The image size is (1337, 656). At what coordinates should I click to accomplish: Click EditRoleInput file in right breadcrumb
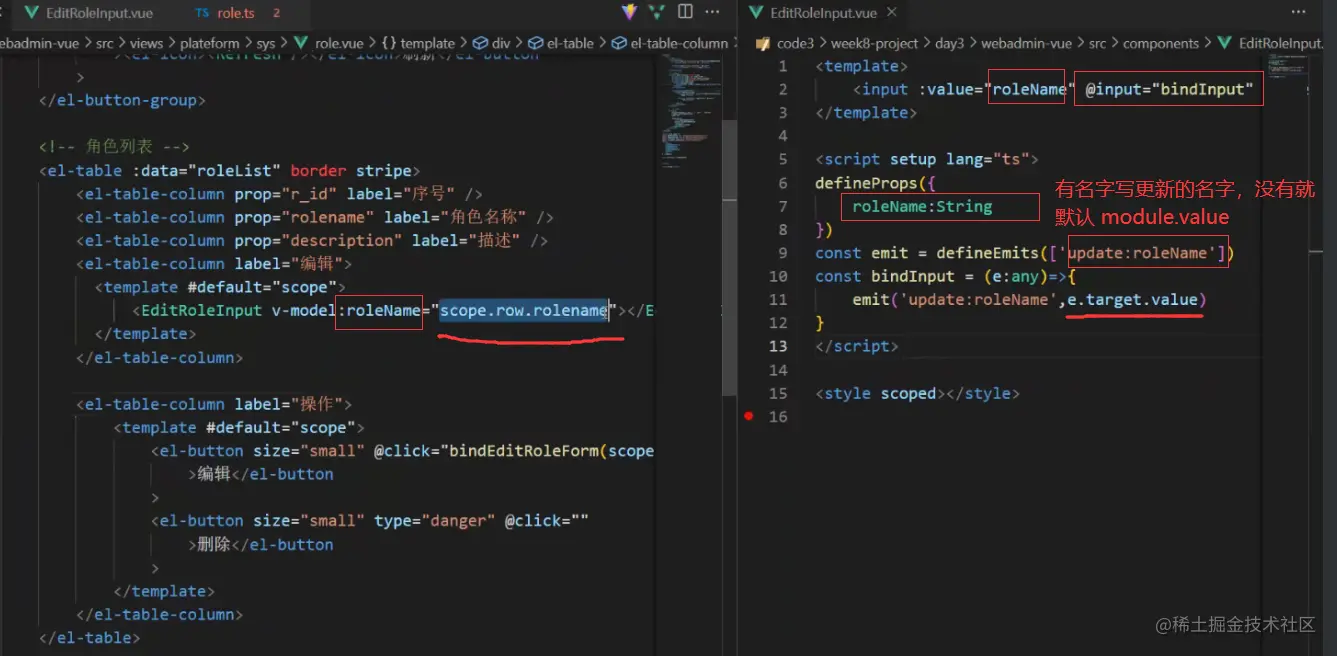coord(1270,43)
